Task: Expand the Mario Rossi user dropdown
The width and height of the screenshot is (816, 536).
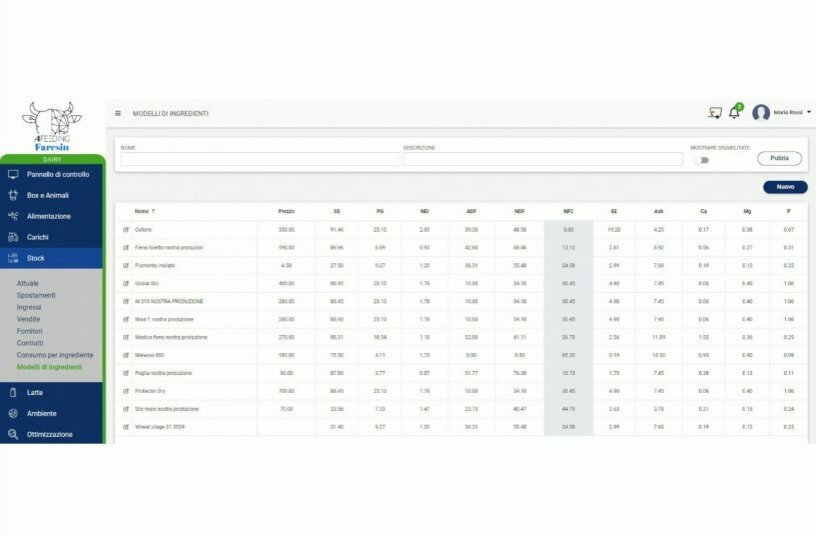Action: pyautogui.click(x=808, y=112)
